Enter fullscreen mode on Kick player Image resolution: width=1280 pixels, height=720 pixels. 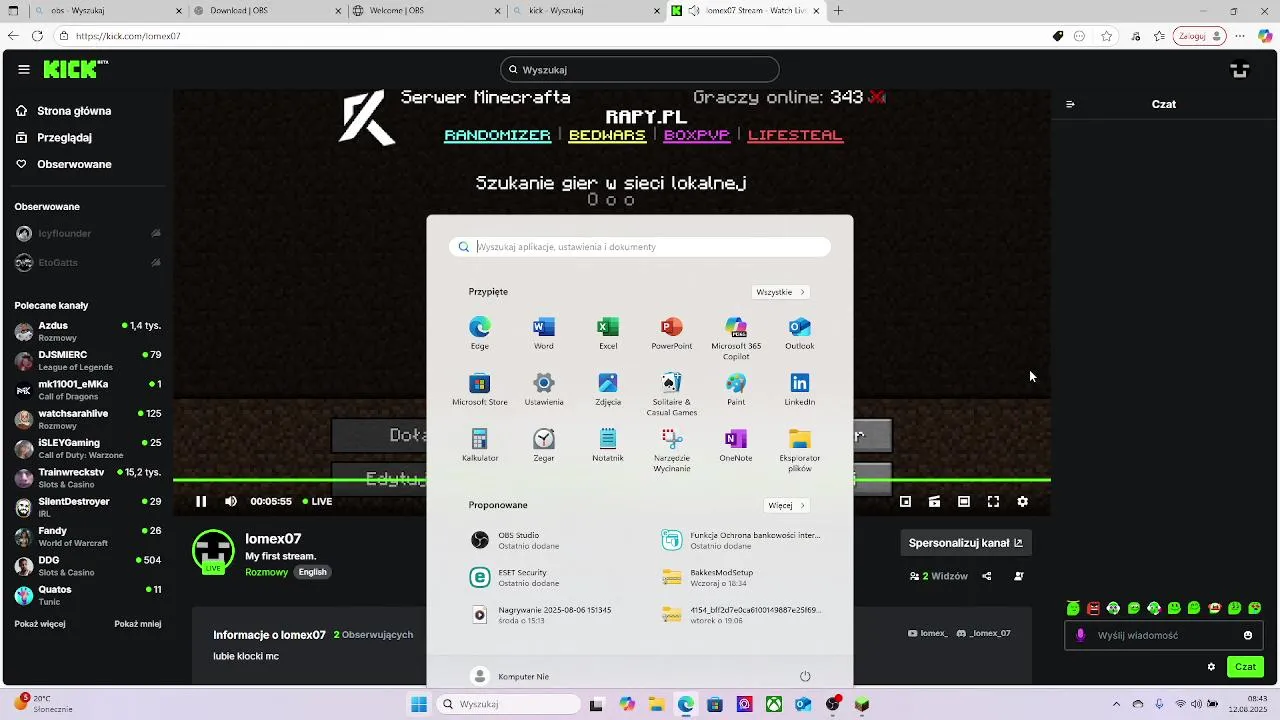pyautogui.click(x=993, y=502)
